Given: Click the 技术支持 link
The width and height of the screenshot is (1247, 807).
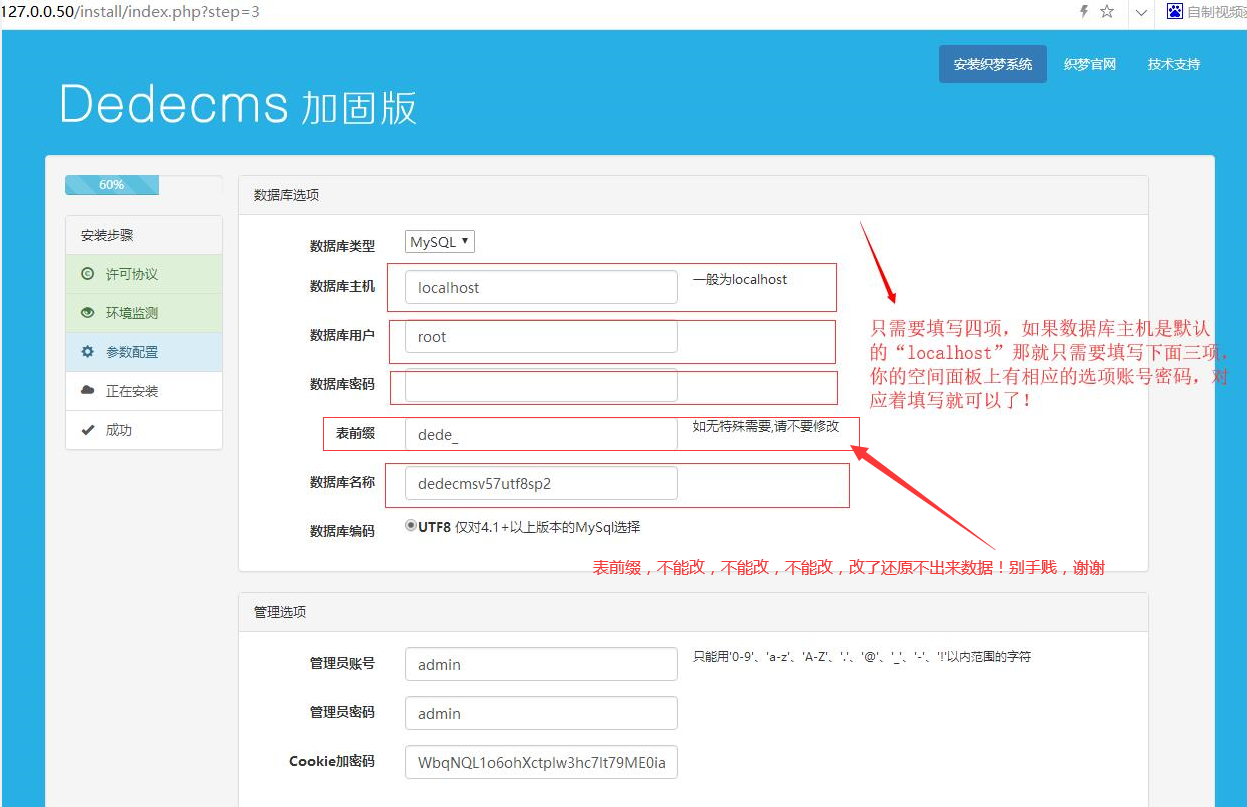Looking at the screenshot, I should [1173, 63].
